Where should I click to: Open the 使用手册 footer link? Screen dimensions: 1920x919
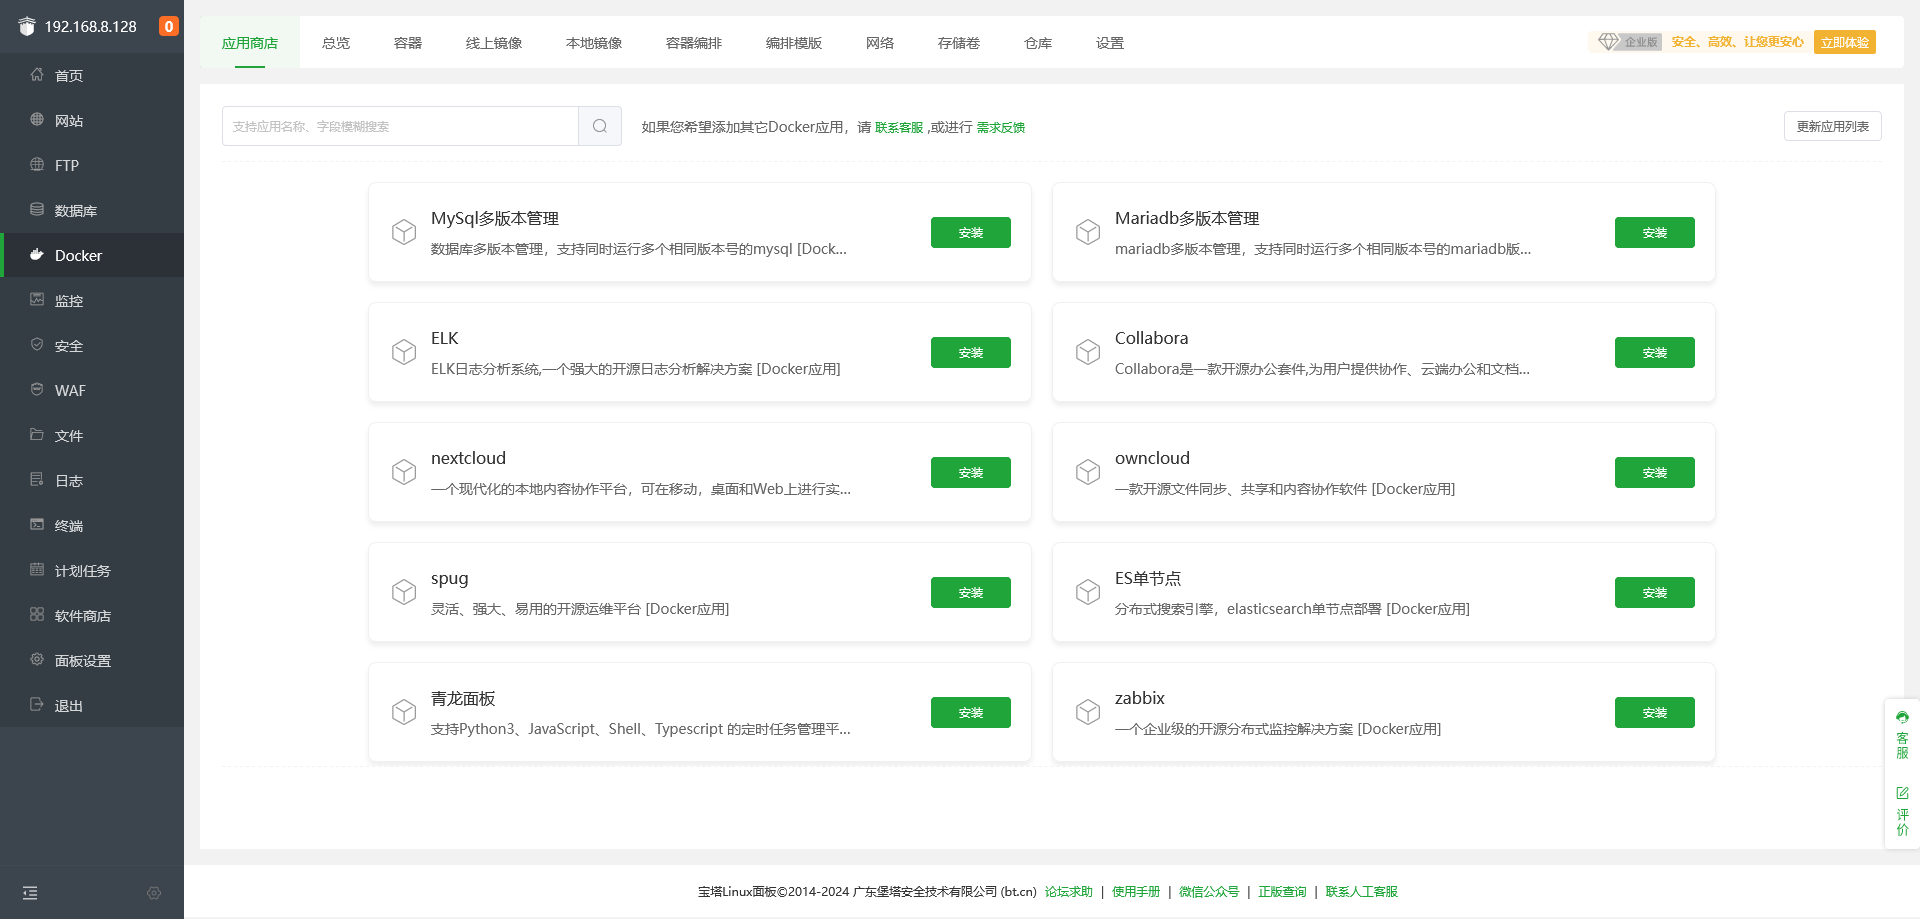tap(1136, 892)
